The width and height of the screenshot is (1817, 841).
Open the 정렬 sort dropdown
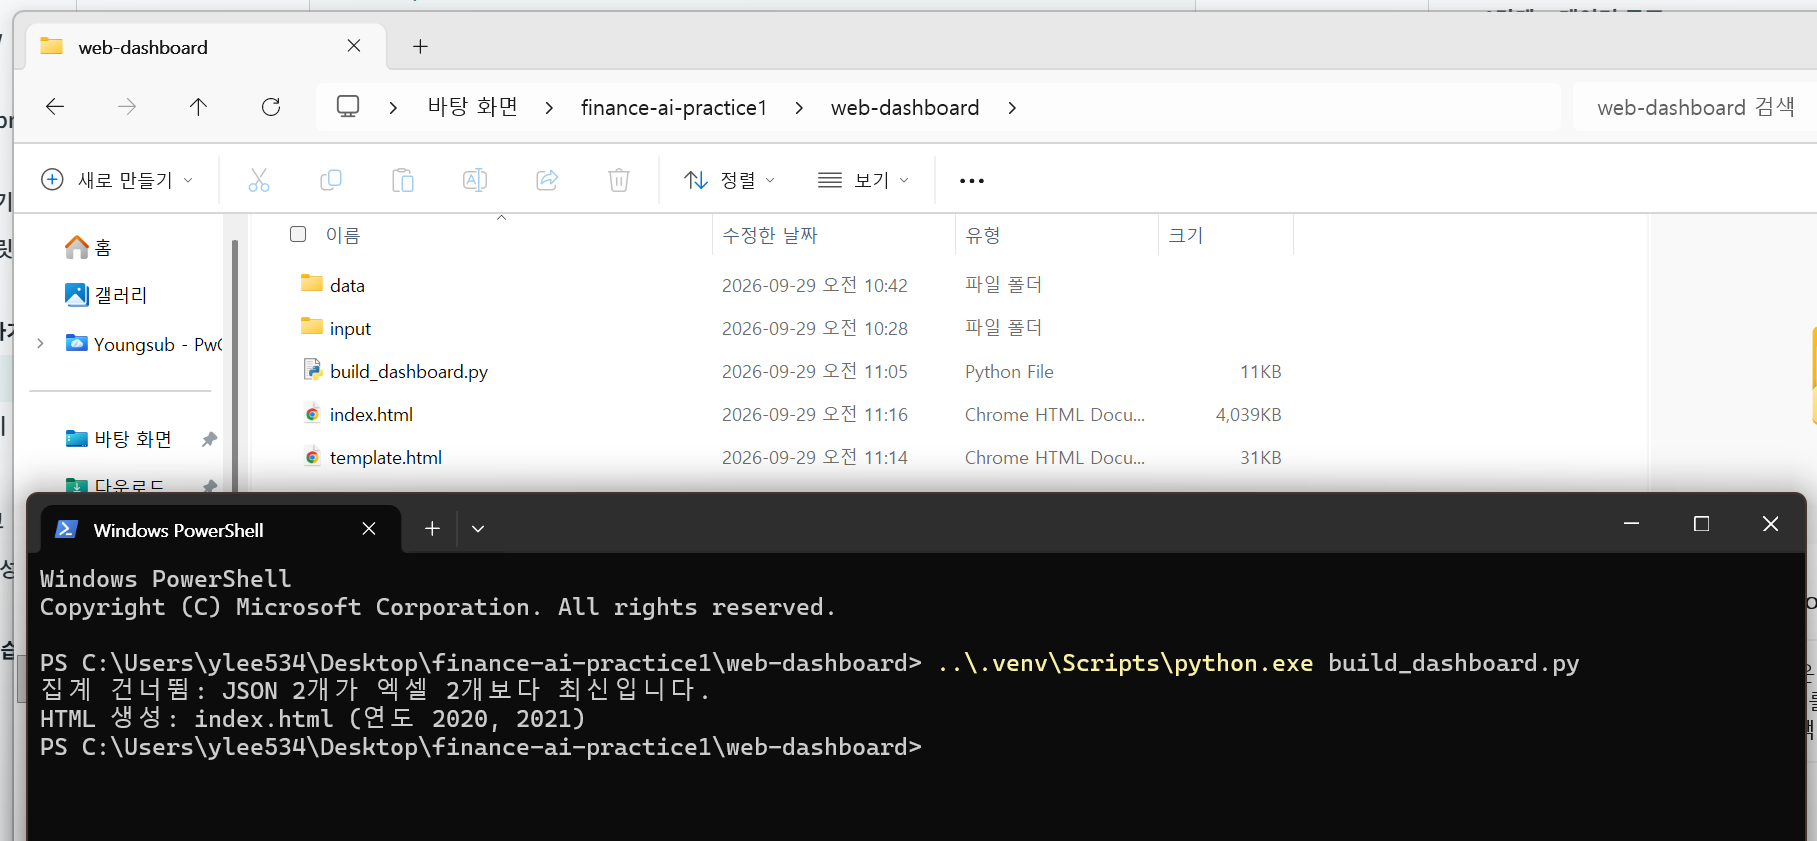[x=729, y=180]
